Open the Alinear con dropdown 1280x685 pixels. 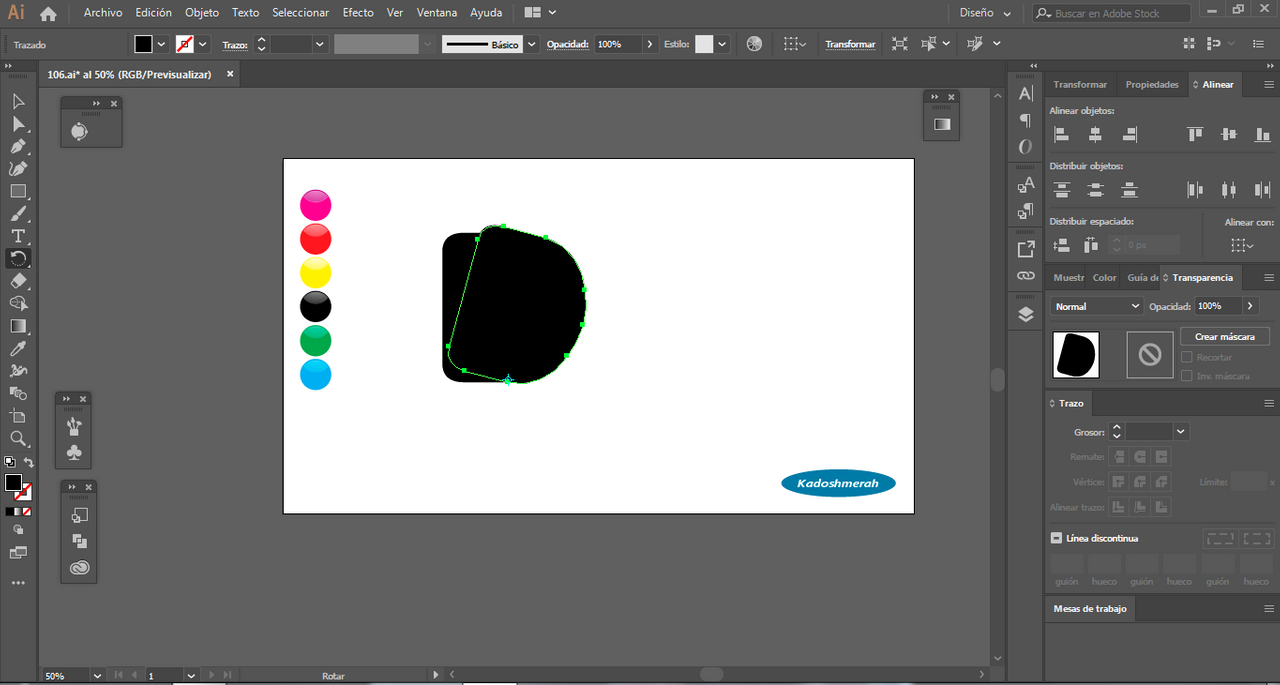(1242, 245)
